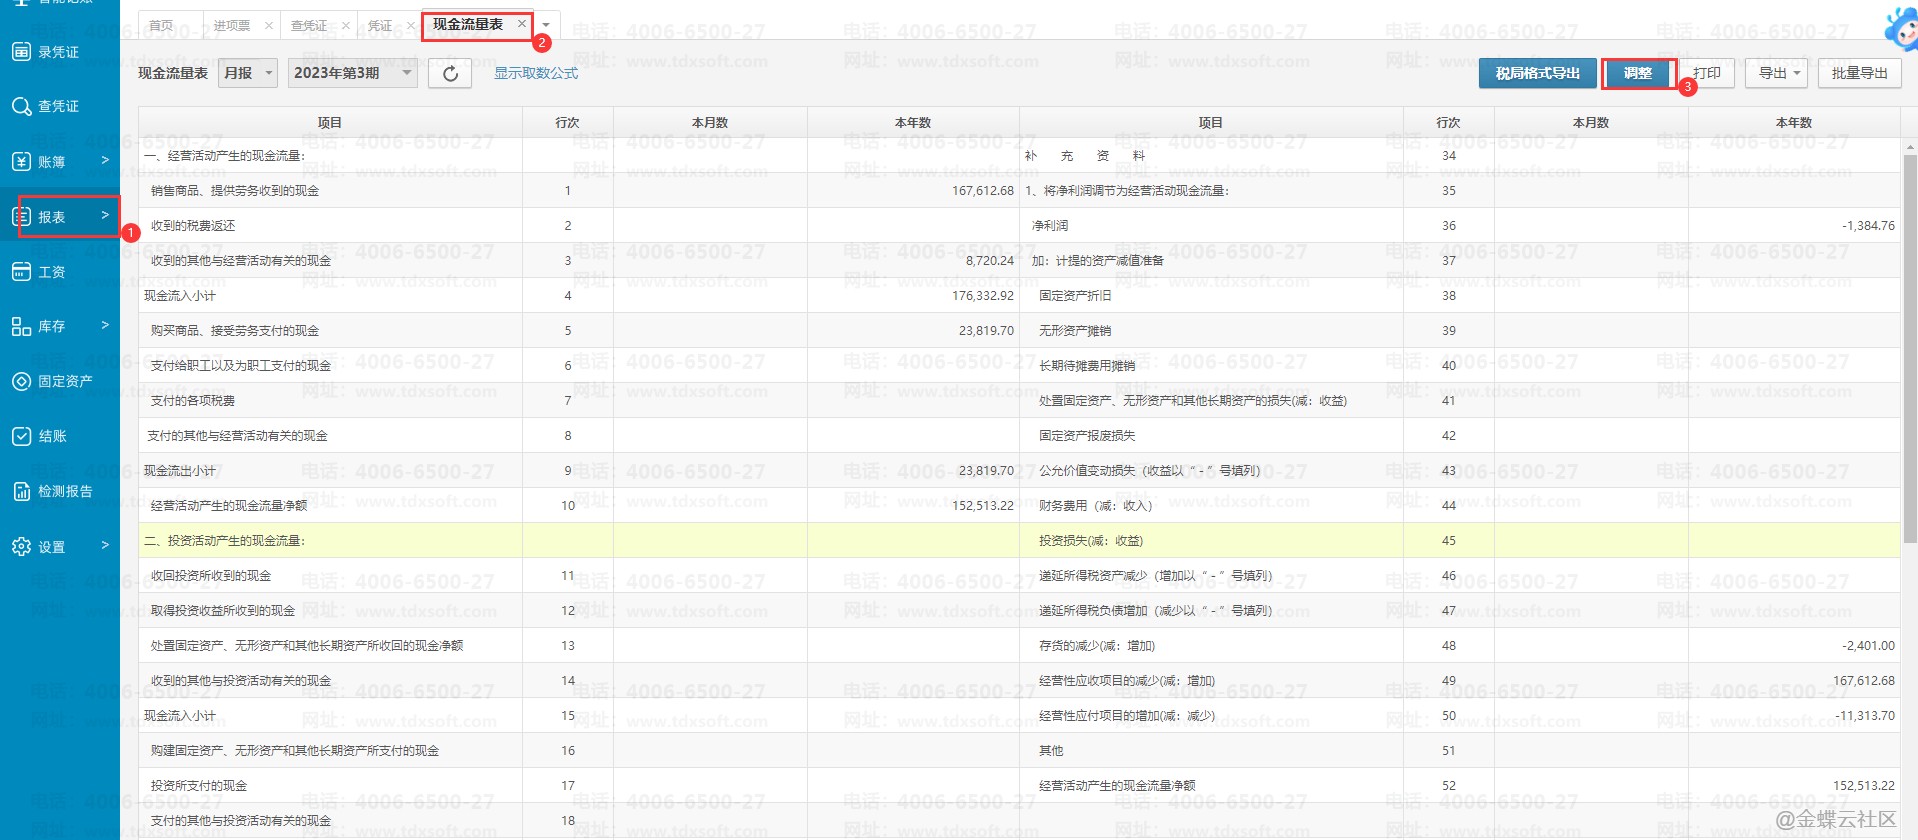
Task: Expand the 库存 inventory submenu
Action: pos(105,325)
